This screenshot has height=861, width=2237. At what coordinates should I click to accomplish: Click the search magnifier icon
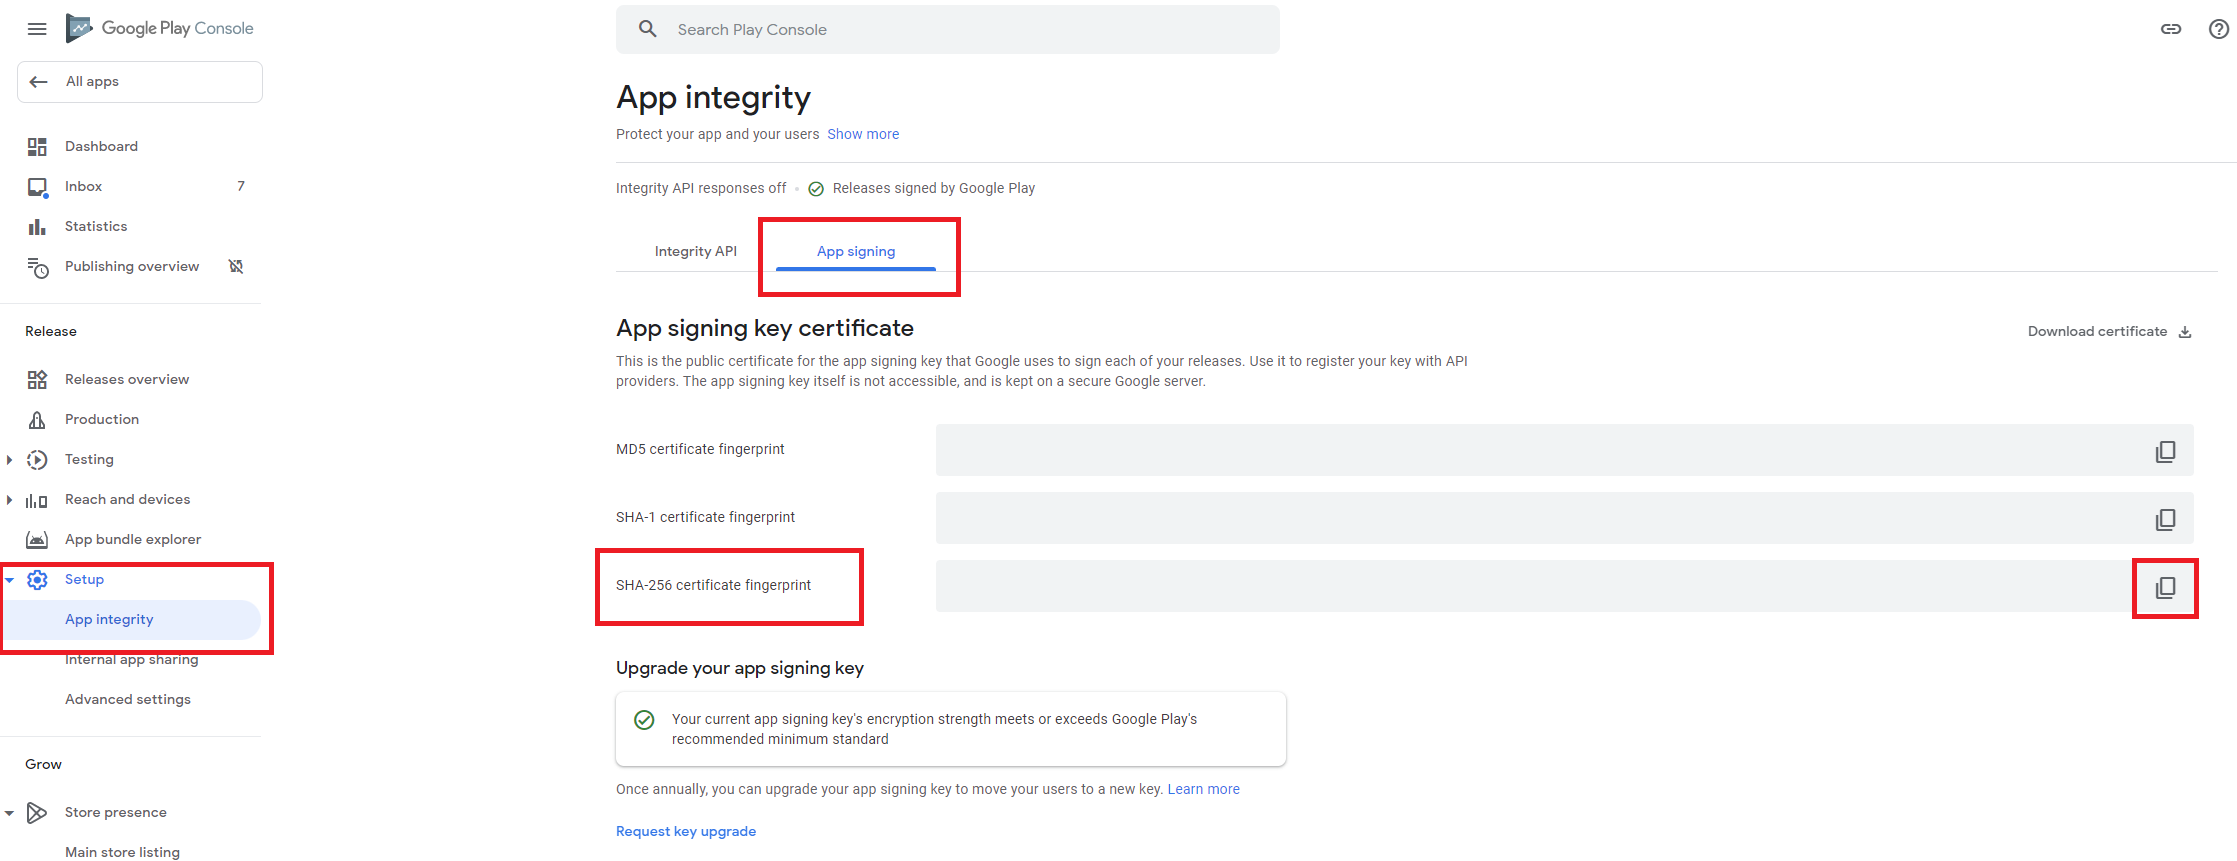coord(648,29)
